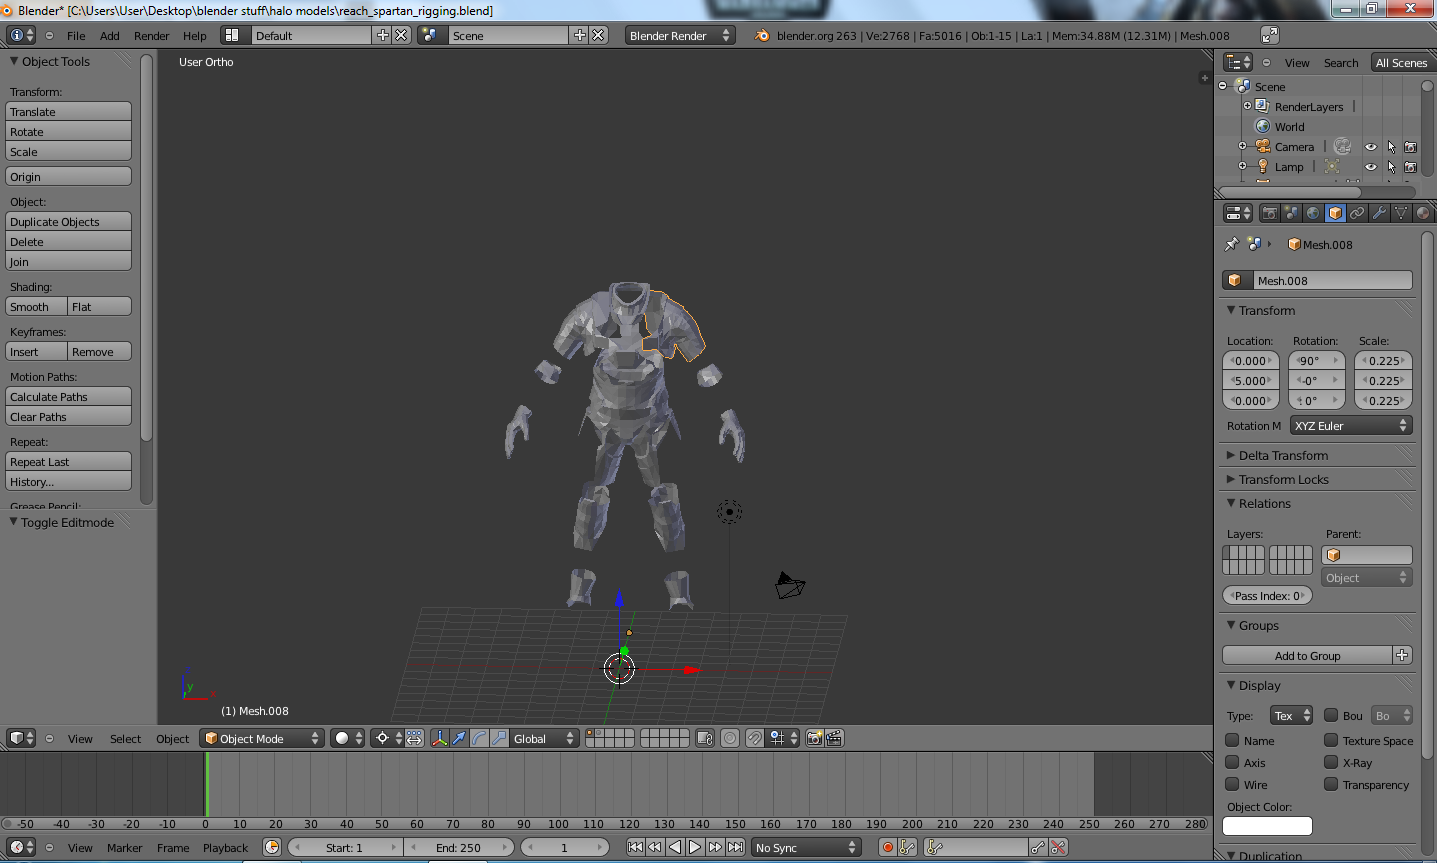Toggle manipulate center points icon
This screenshot has width=1437, height=863.
[x=414, y=738]
